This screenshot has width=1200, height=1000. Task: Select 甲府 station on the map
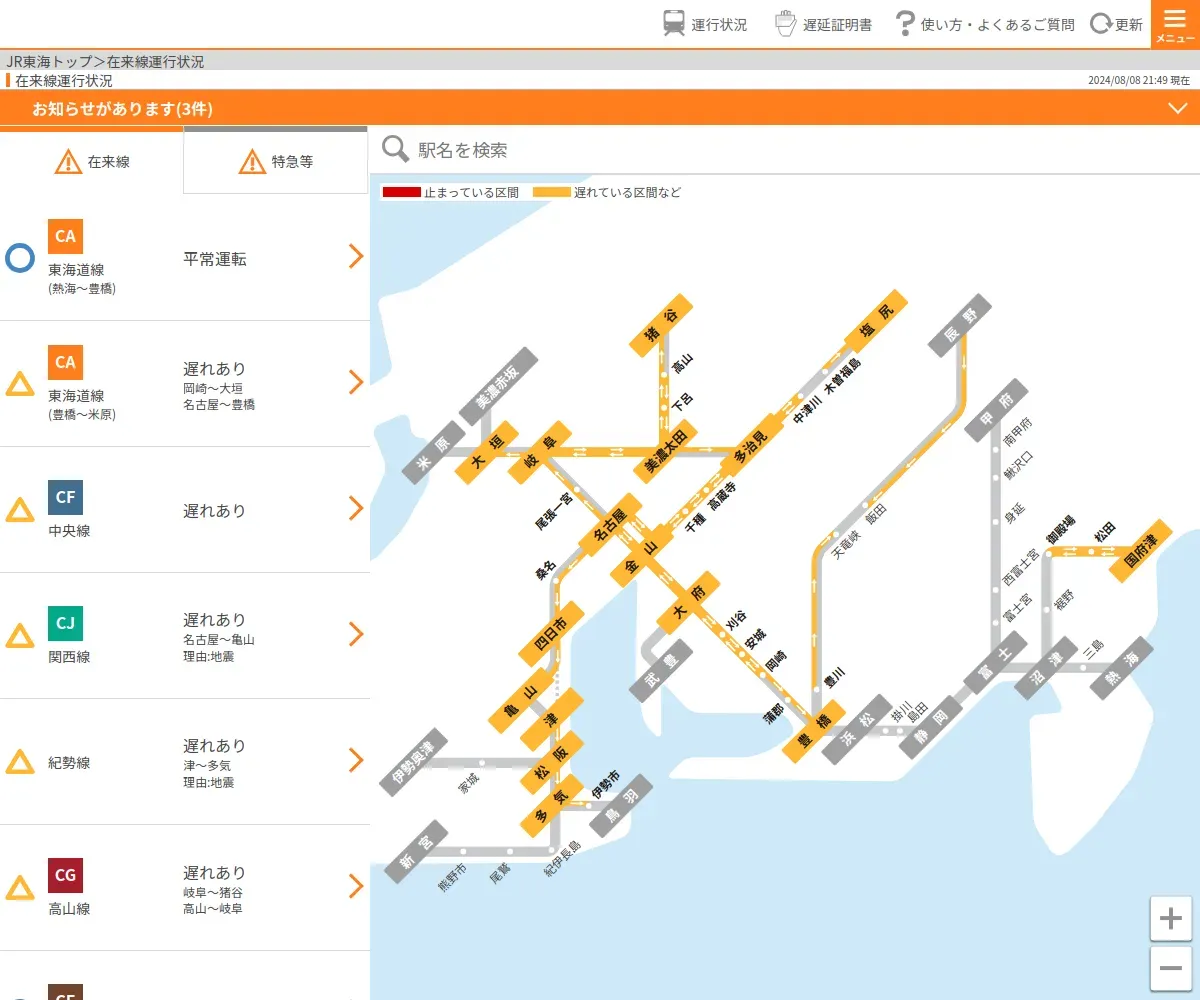click(x=997, y=410)
